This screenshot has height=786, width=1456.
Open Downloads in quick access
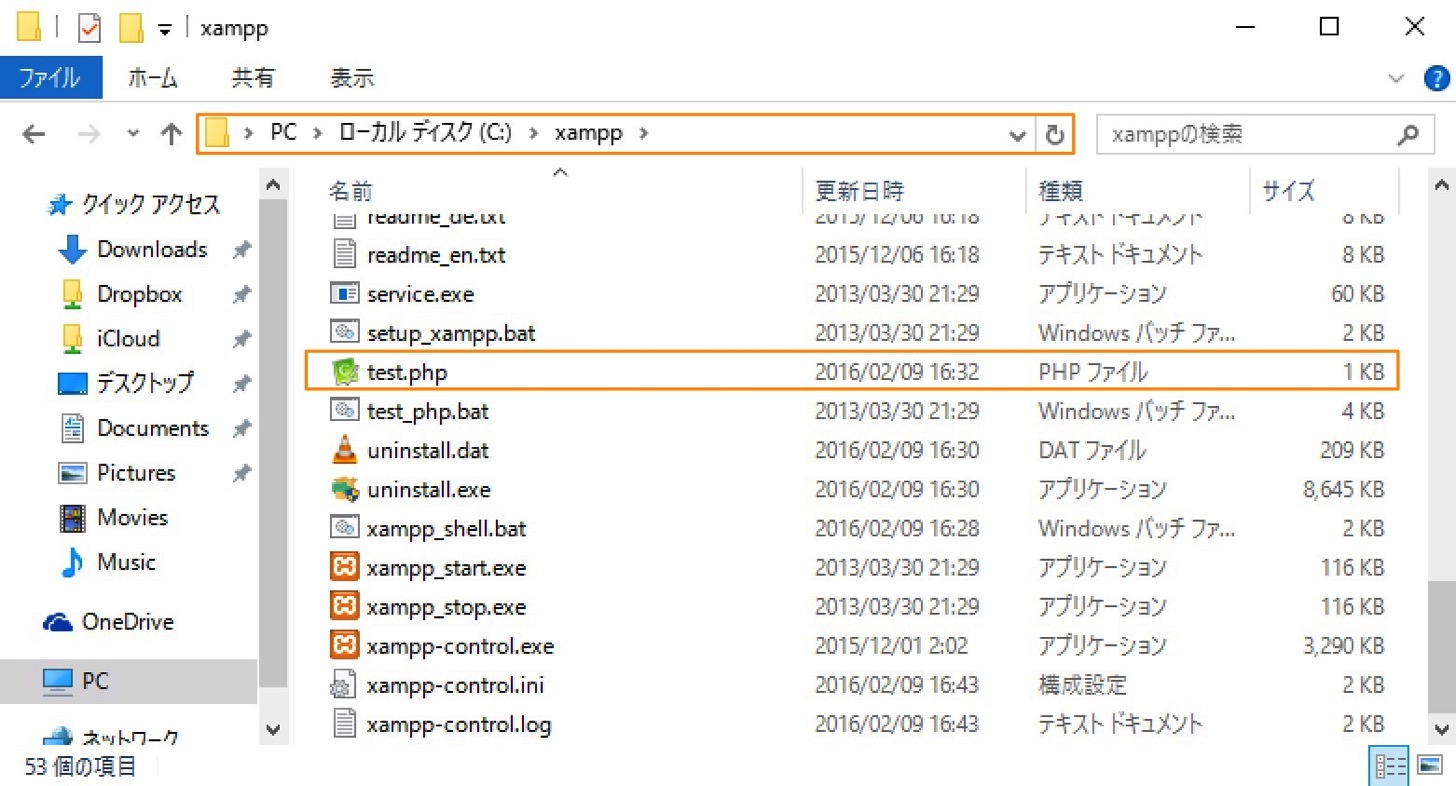click(x=152, y=249)
